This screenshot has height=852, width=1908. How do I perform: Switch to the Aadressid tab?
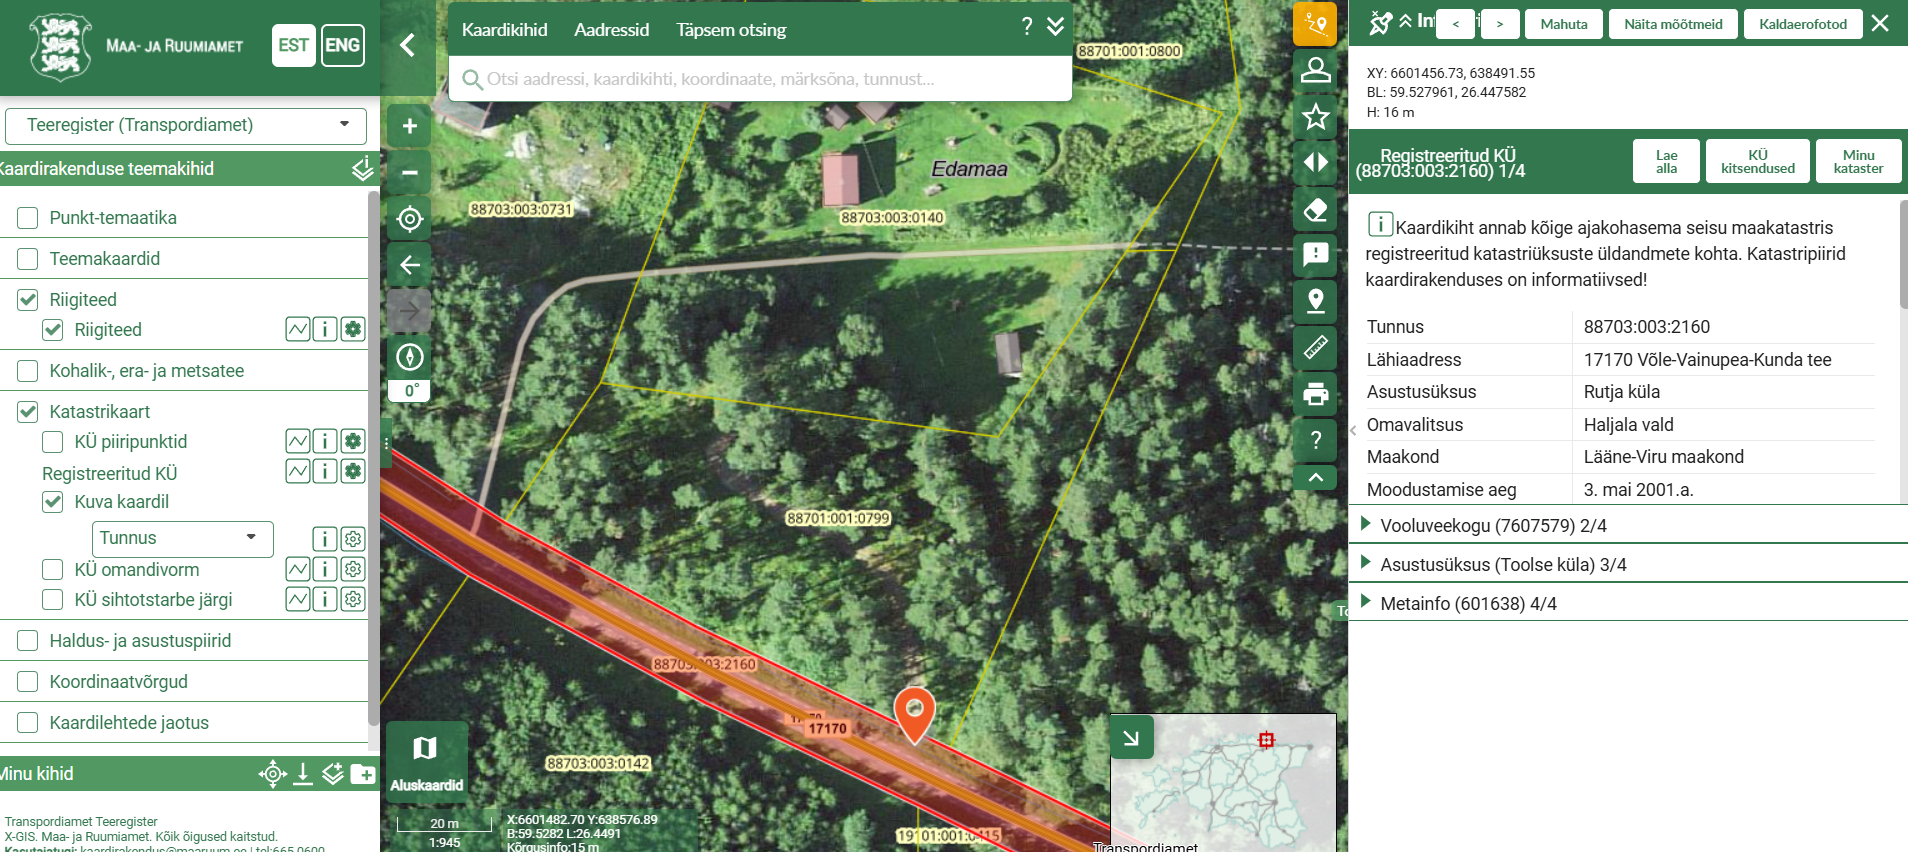(x=611, y=30)
